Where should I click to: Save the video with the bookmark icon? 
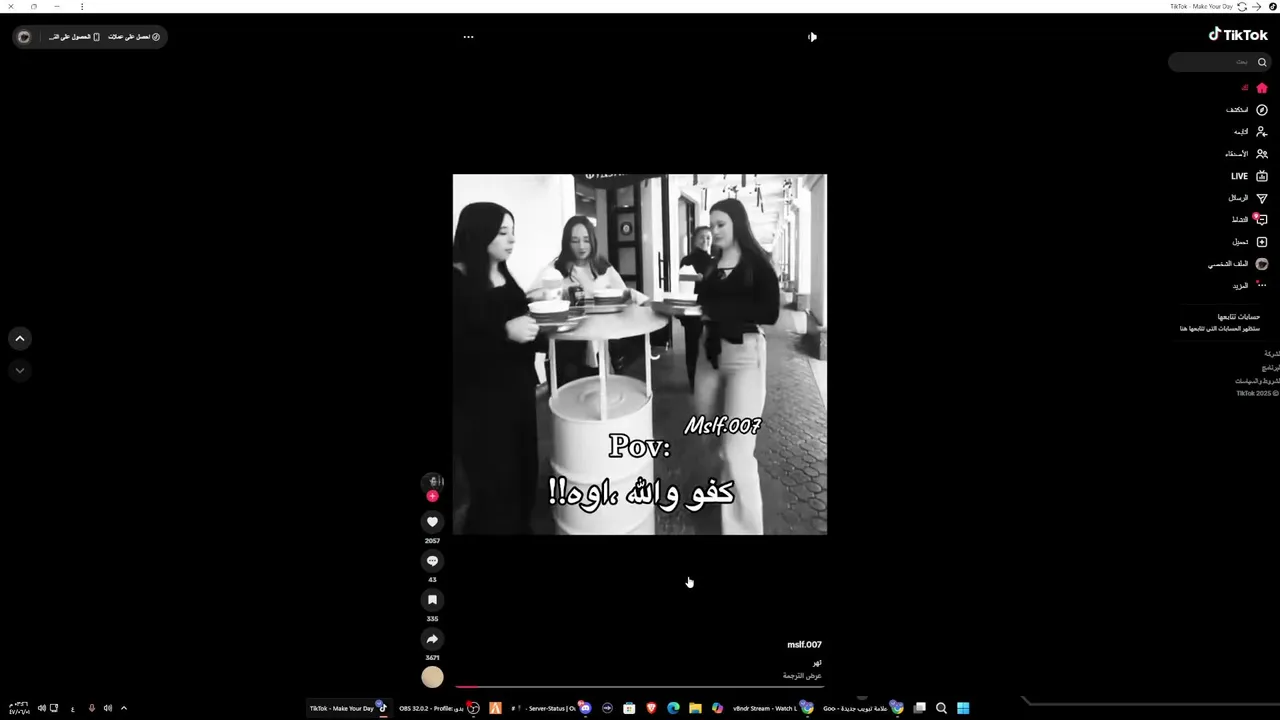[x=432, y=600]
